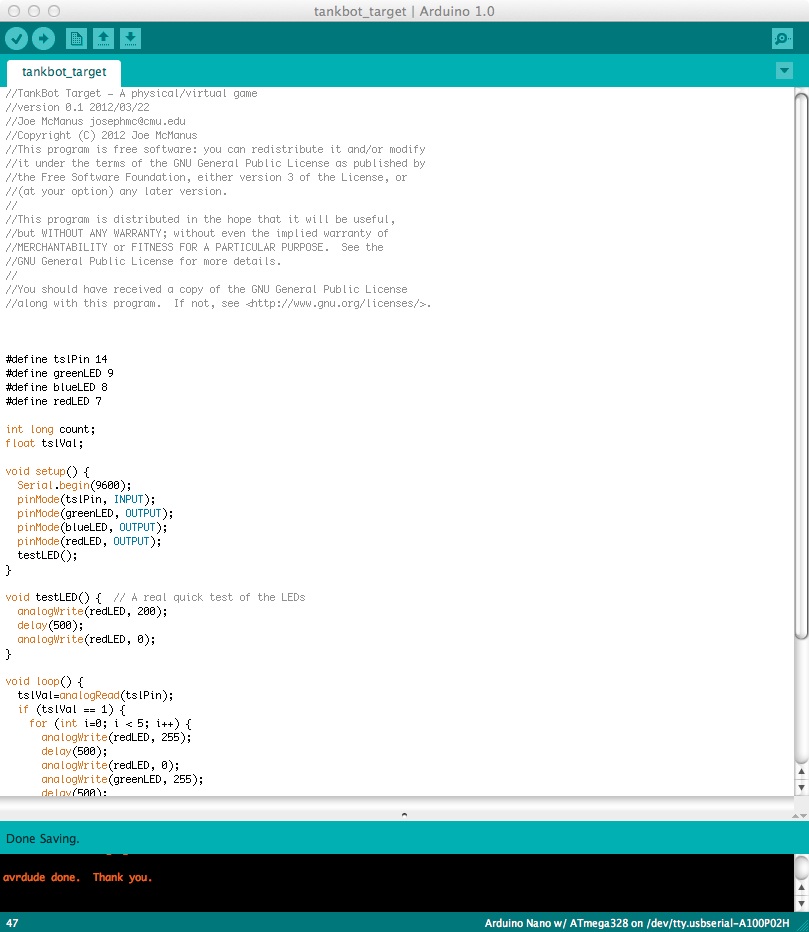Click the '//Copyright (C) 2012' comment line
809x932 pixels.
click(x=101, y=136)
